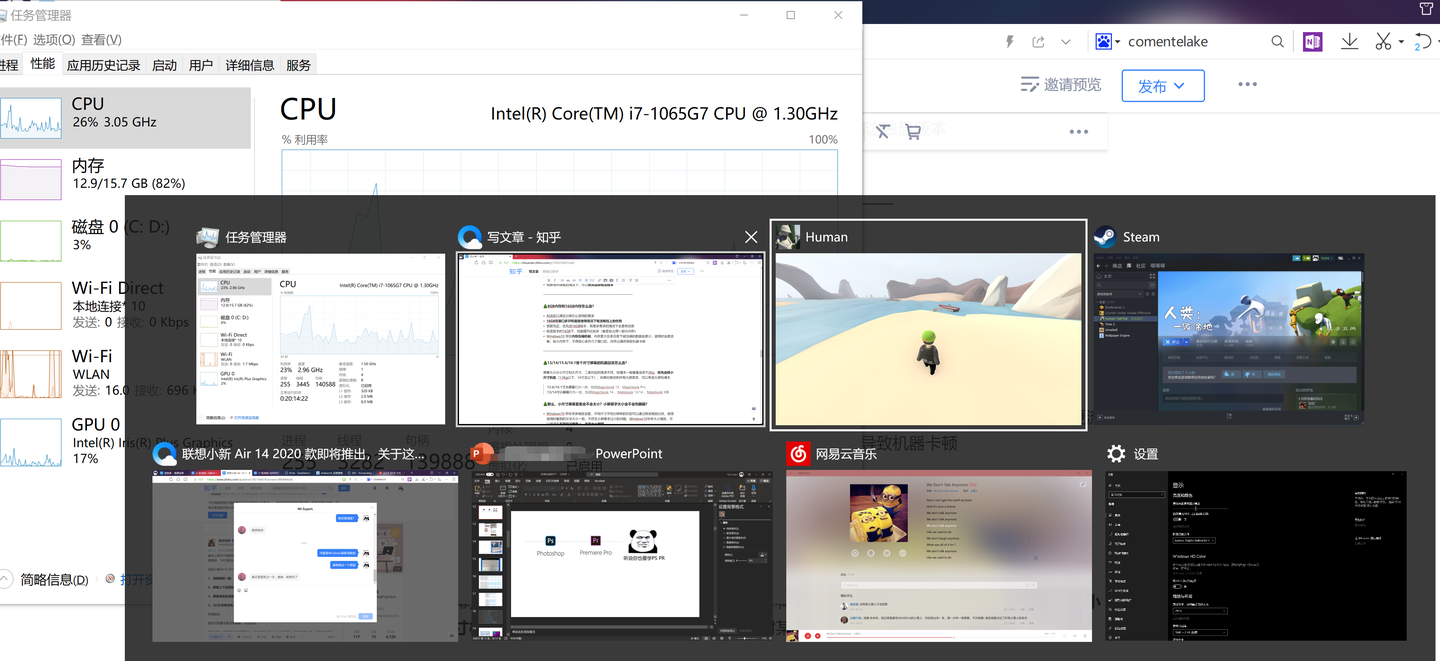Click the clear formatting icon in editor toolbar
1440x661 pixels.
(882, 131)
